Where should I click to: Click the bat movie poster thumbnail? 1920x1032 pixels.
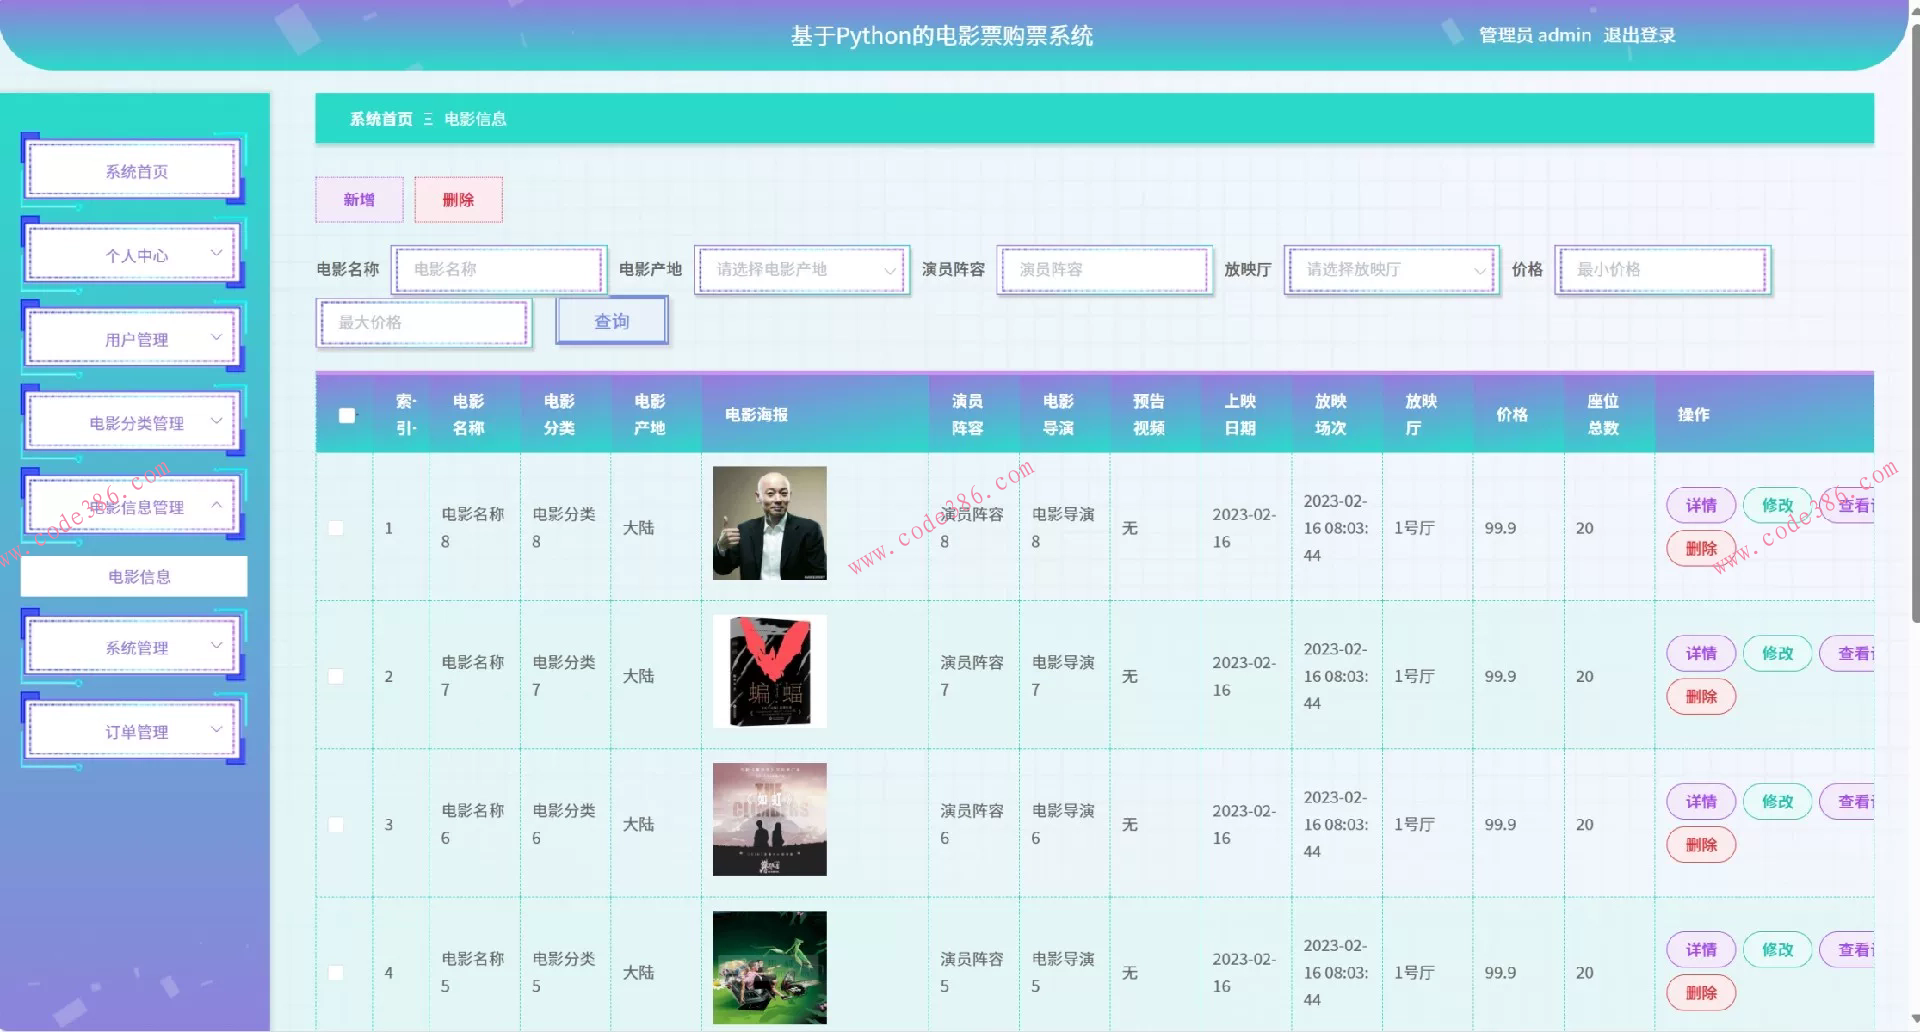pyautogui.click(x=768, y=672)
